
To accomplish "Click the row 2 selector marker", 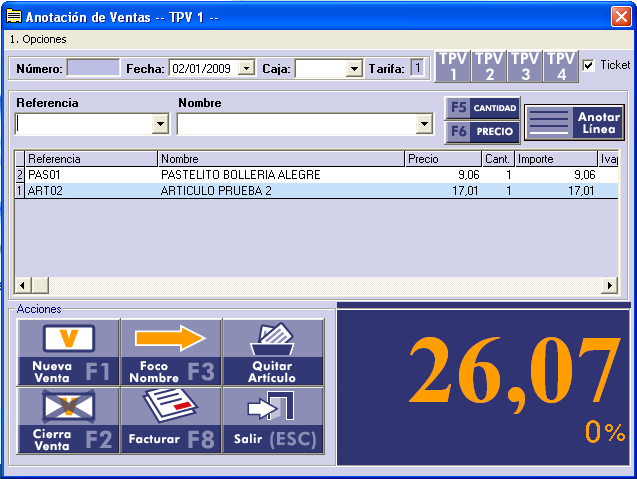I will click(x=20, y=175).
